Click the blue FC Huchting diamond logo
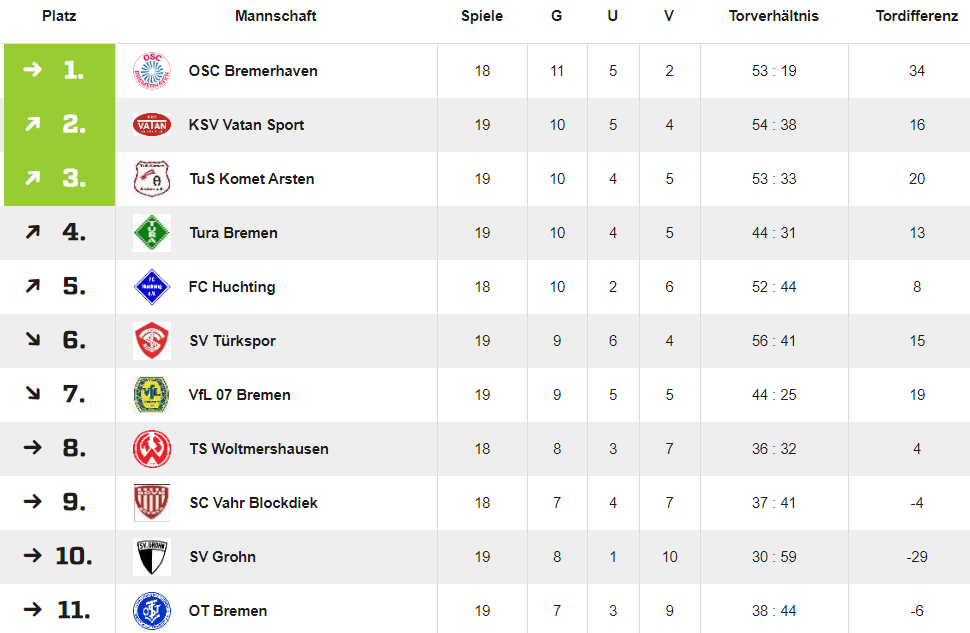 [x=152, y=286]
